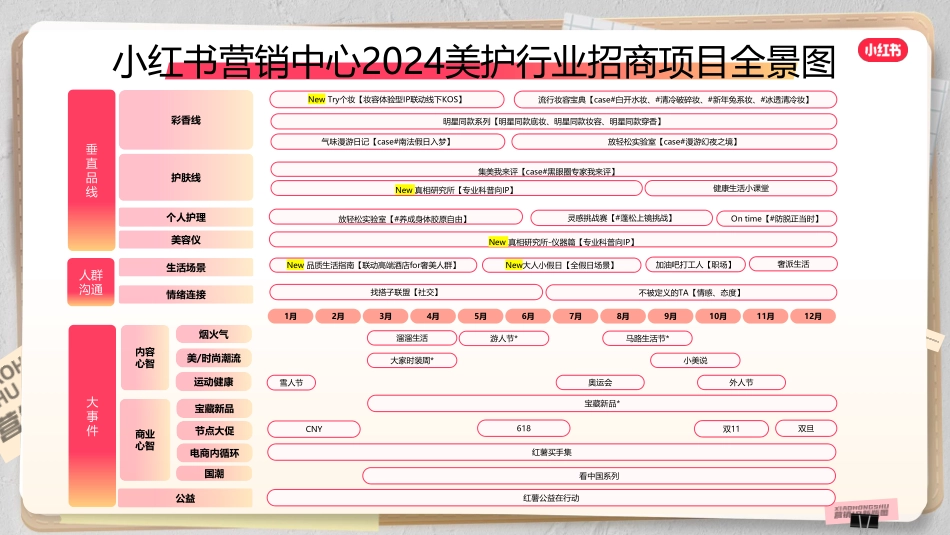
Task: Select the 9月 month marker
Action: pos(670,316)
